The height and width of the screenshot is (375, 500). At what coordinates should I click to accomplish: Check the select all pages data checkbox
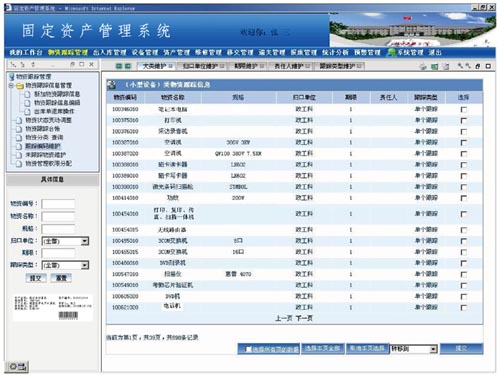[x=248, y=349]
